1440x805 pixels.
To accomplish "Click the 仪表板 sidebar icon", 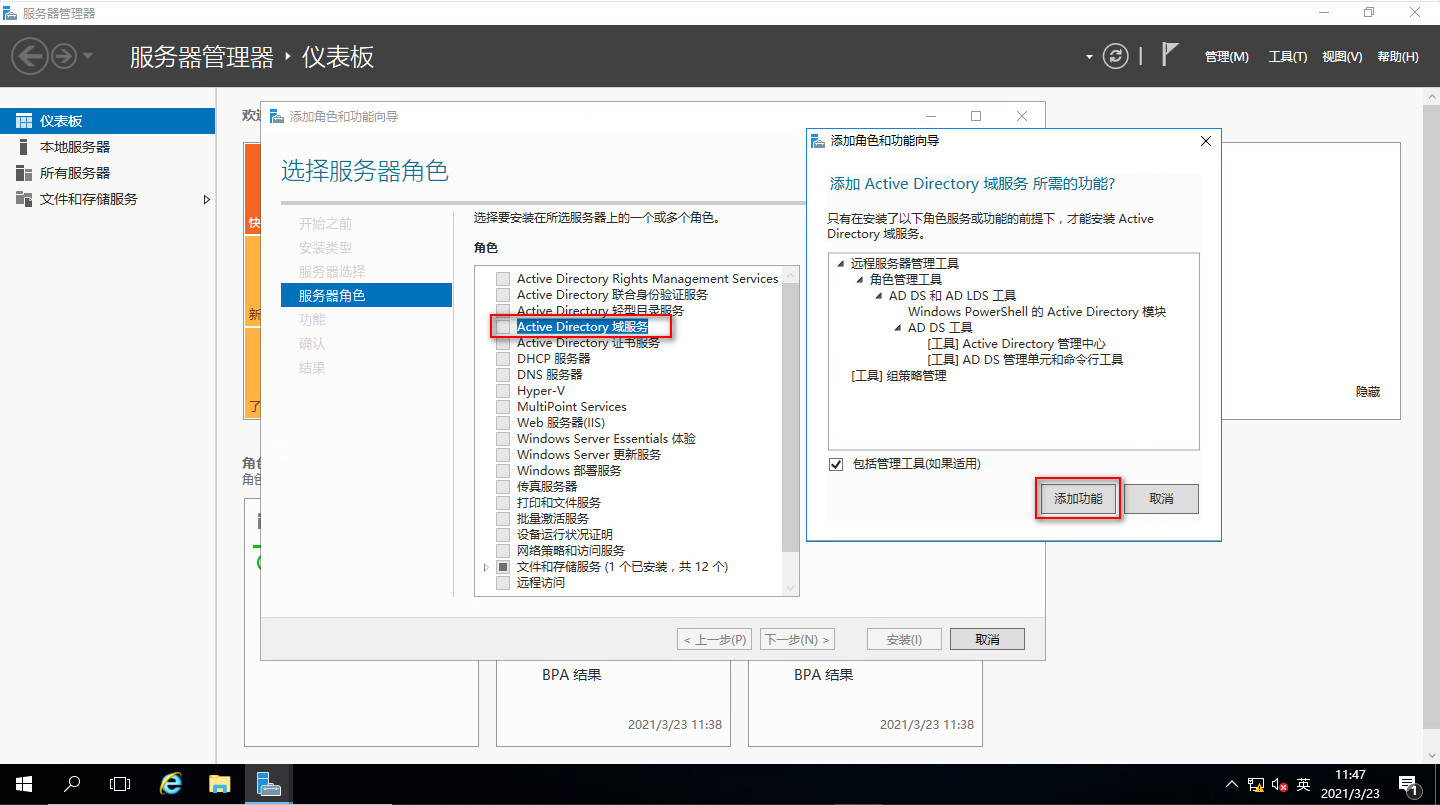I will pyautogui.click(x=23, y=121).
